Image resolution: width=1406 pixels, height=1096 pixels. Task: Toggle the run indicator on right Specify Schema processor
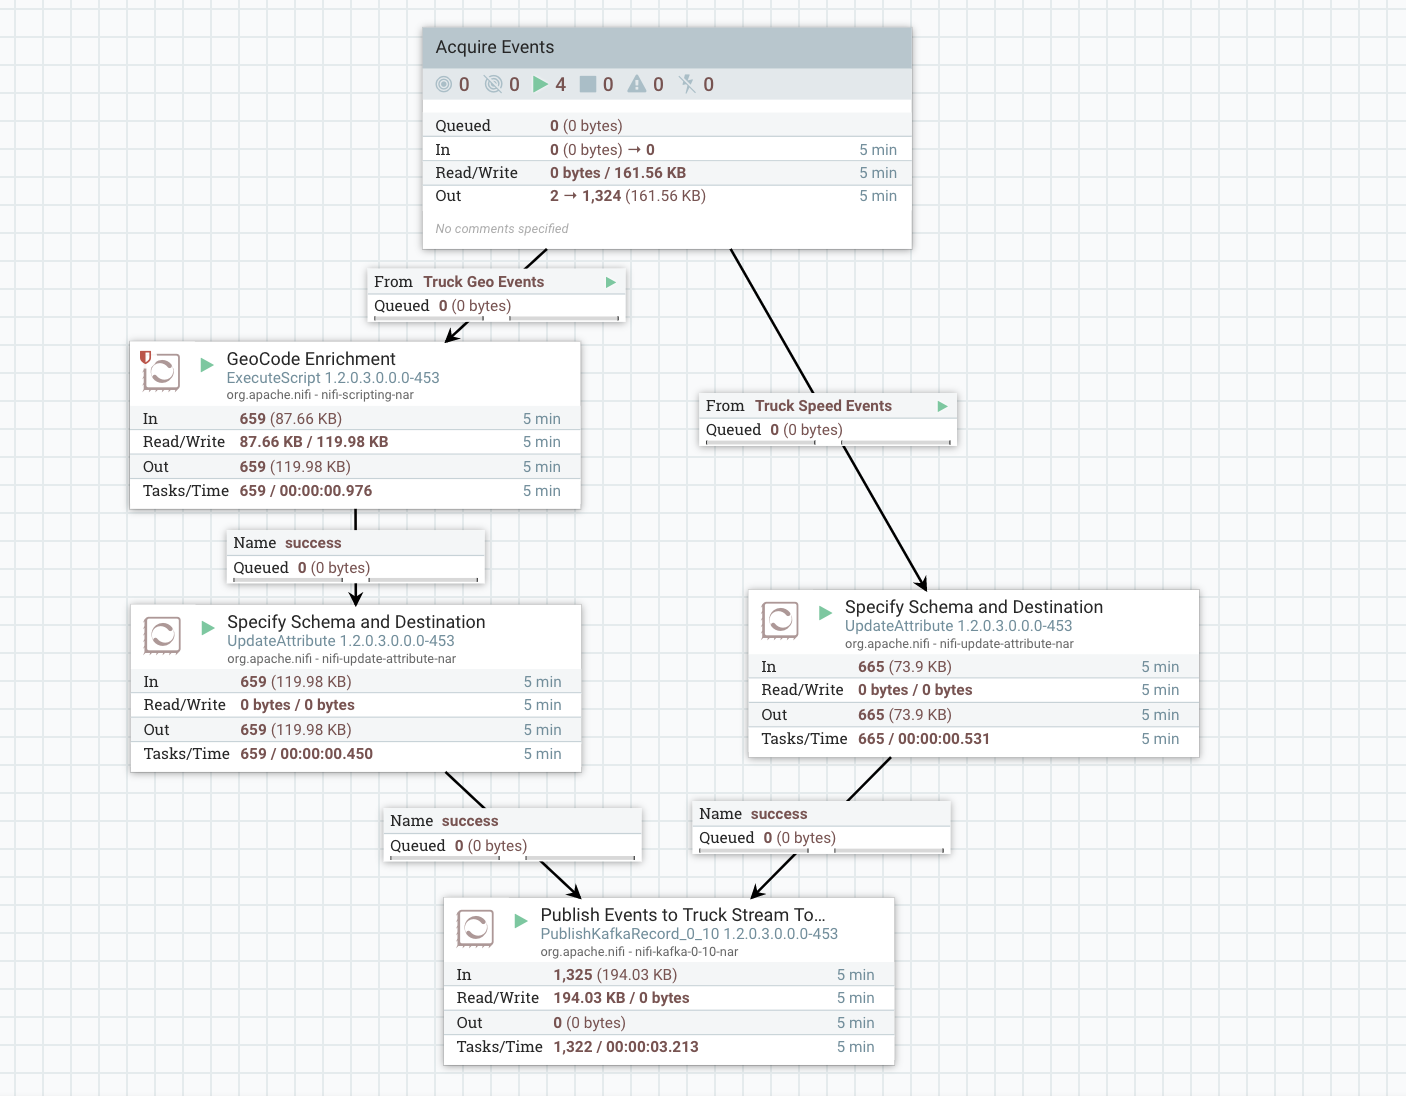tap(824, 612)
